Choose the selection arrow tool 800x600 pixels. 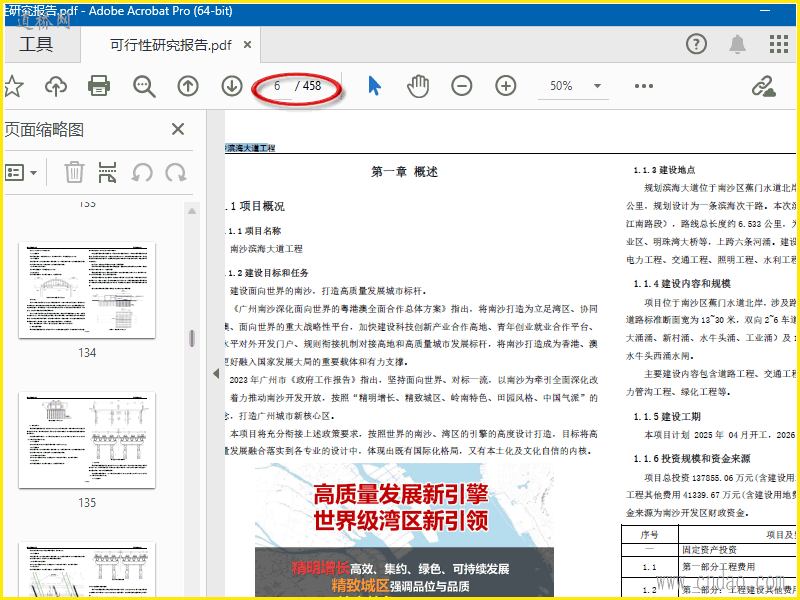coord(374,86)
